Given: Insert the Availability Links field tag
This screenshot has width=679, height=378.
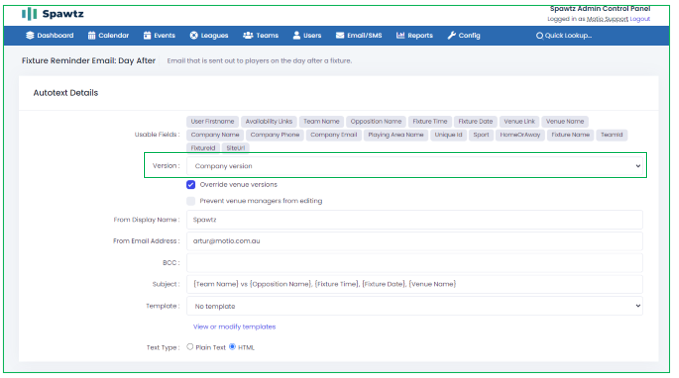Looking at the screenshot, I should pyautogui.click(x=269, y=122).
